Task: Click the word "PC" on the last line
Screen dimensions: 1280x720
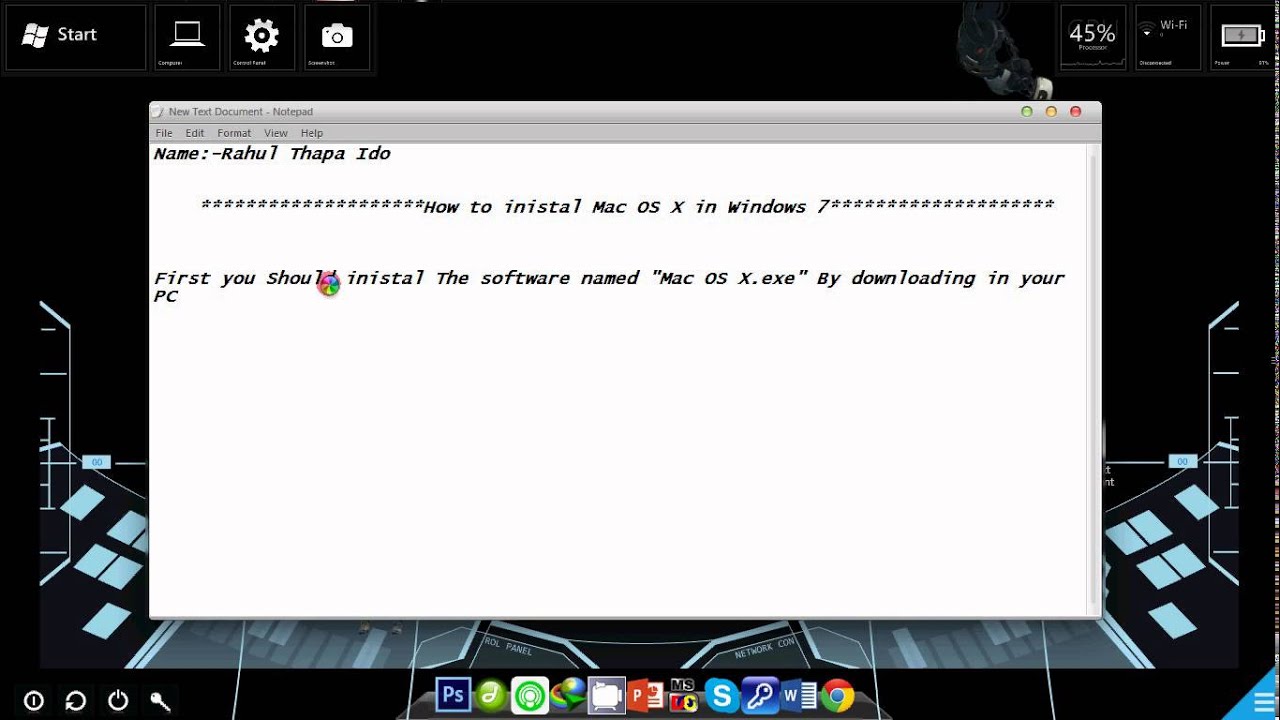Action: (165, 296)
